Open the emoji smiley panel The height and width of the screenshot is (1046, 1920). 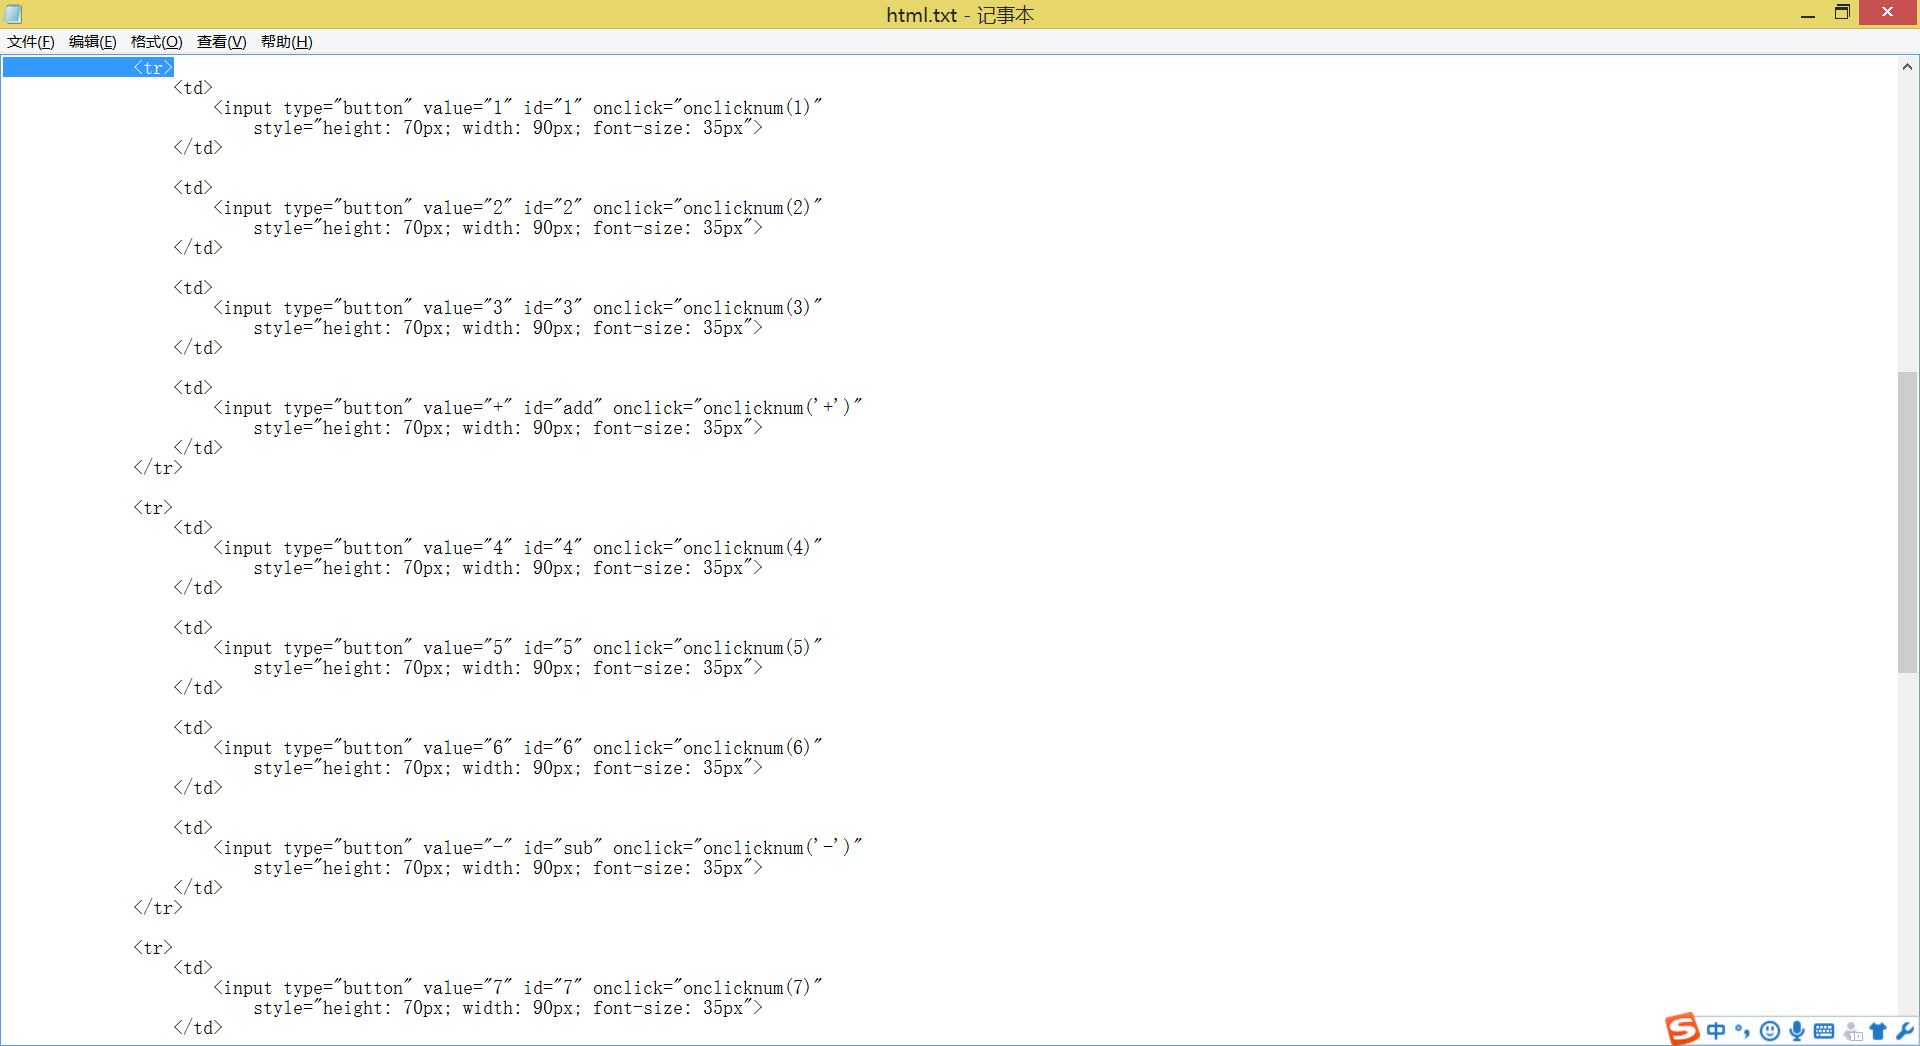click(x=1770, y=1031)
